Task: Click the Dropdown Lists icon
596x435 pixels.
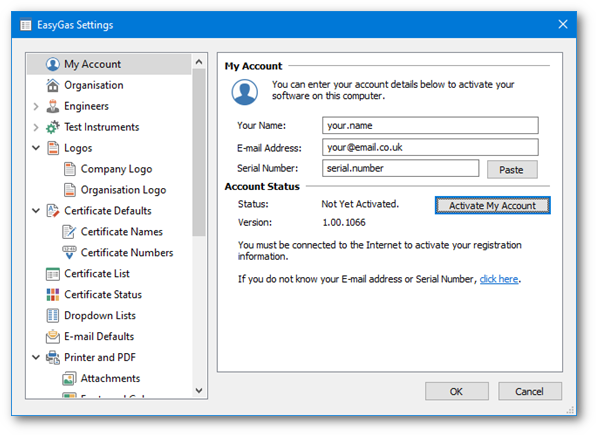Action: [53, 316]
